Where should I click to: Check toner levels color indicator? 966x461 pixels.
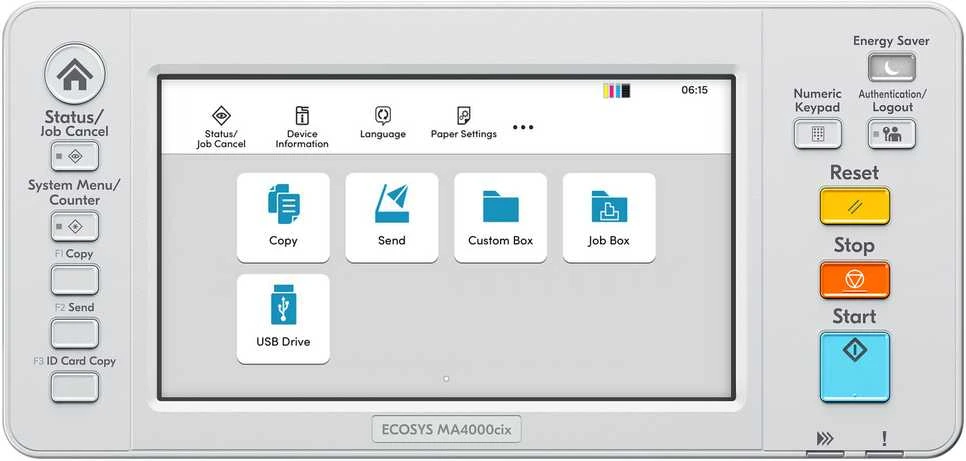pos(617,91)
